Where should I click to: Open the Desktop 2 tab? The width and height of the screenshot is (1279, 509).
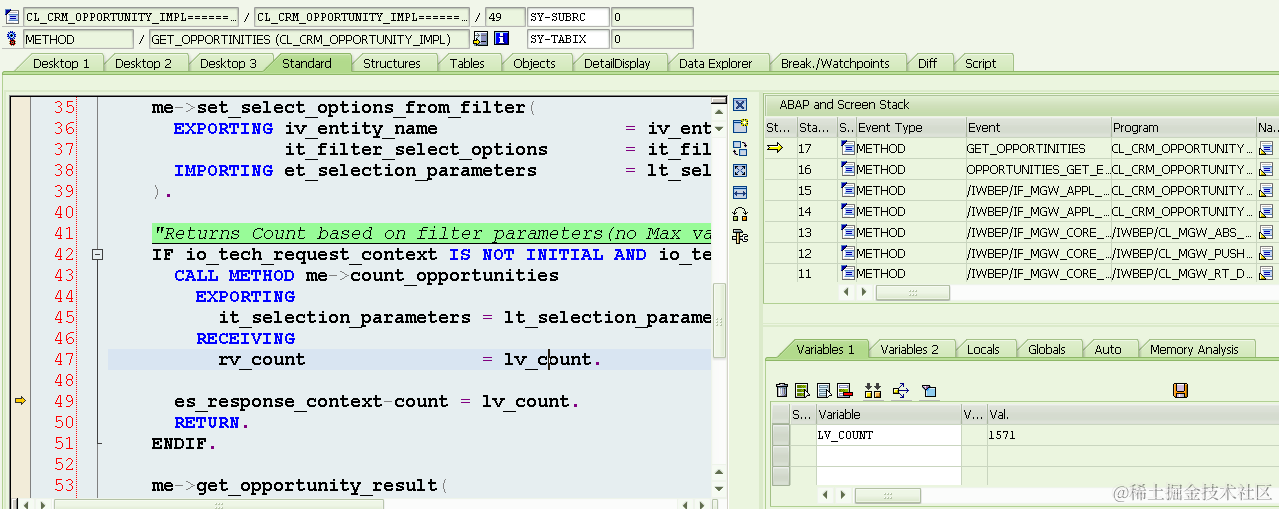[143, 63]
